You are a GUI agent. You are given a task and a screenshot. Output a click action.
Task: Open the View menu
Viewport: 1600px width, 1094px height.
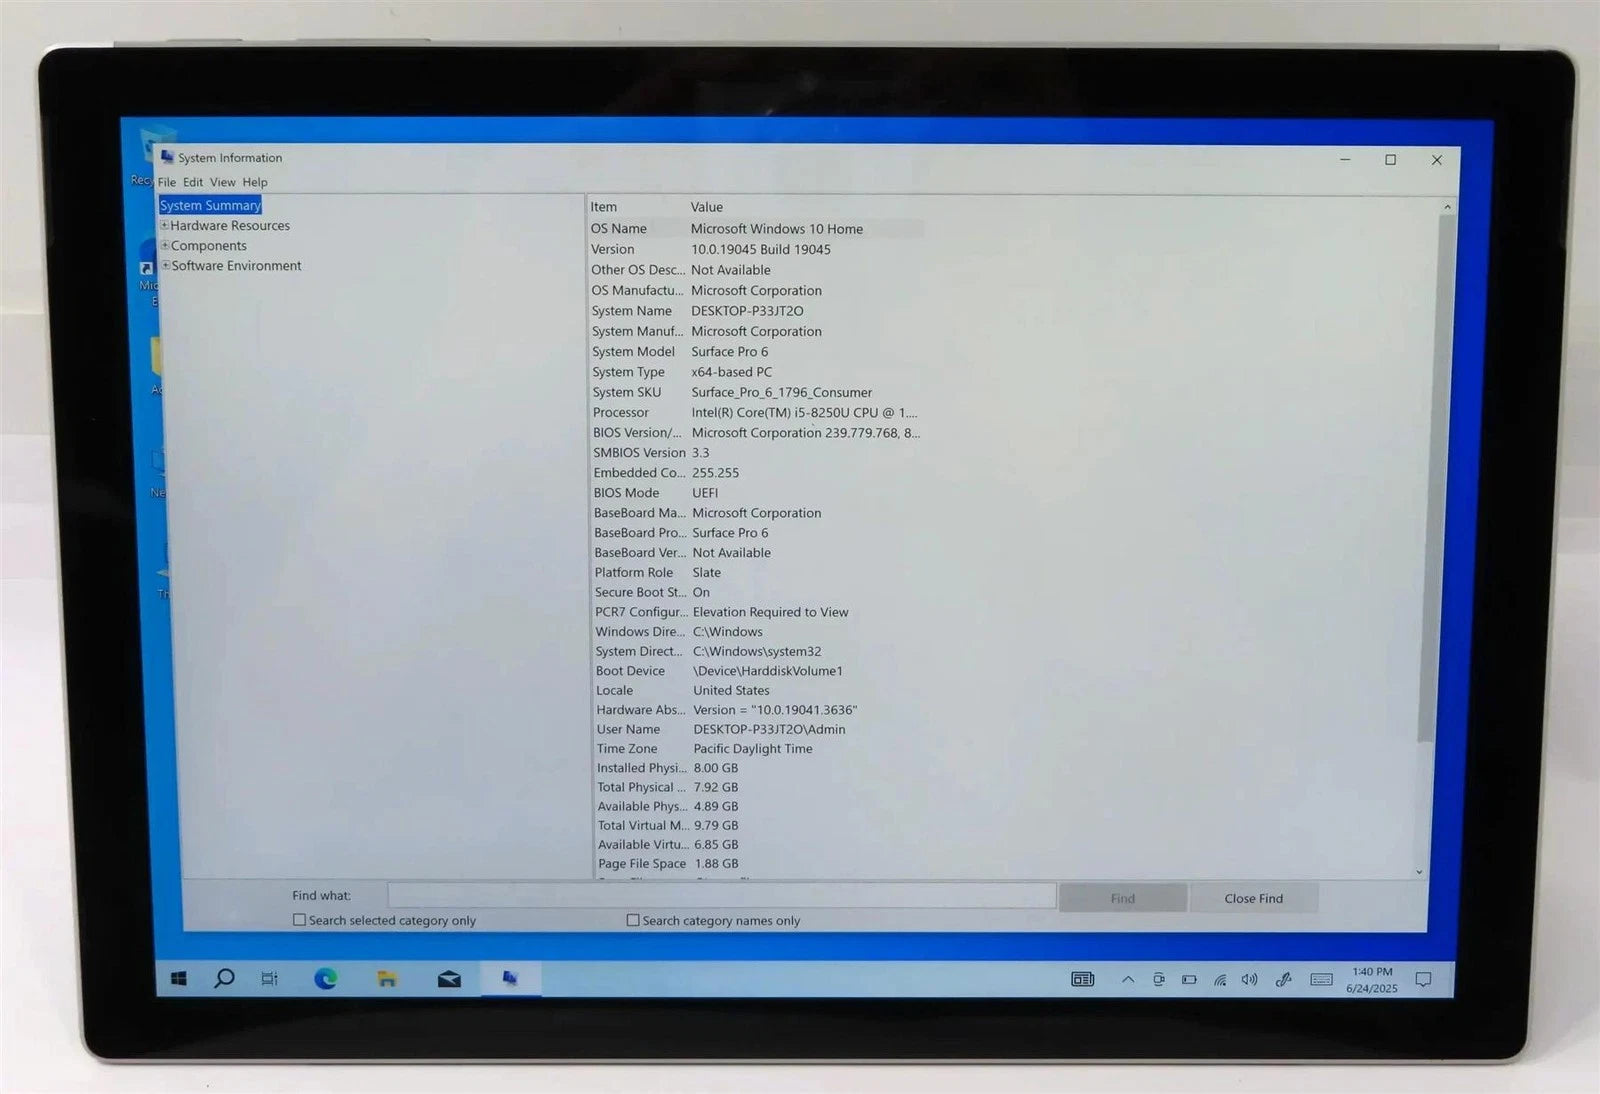tap(223, 182)
